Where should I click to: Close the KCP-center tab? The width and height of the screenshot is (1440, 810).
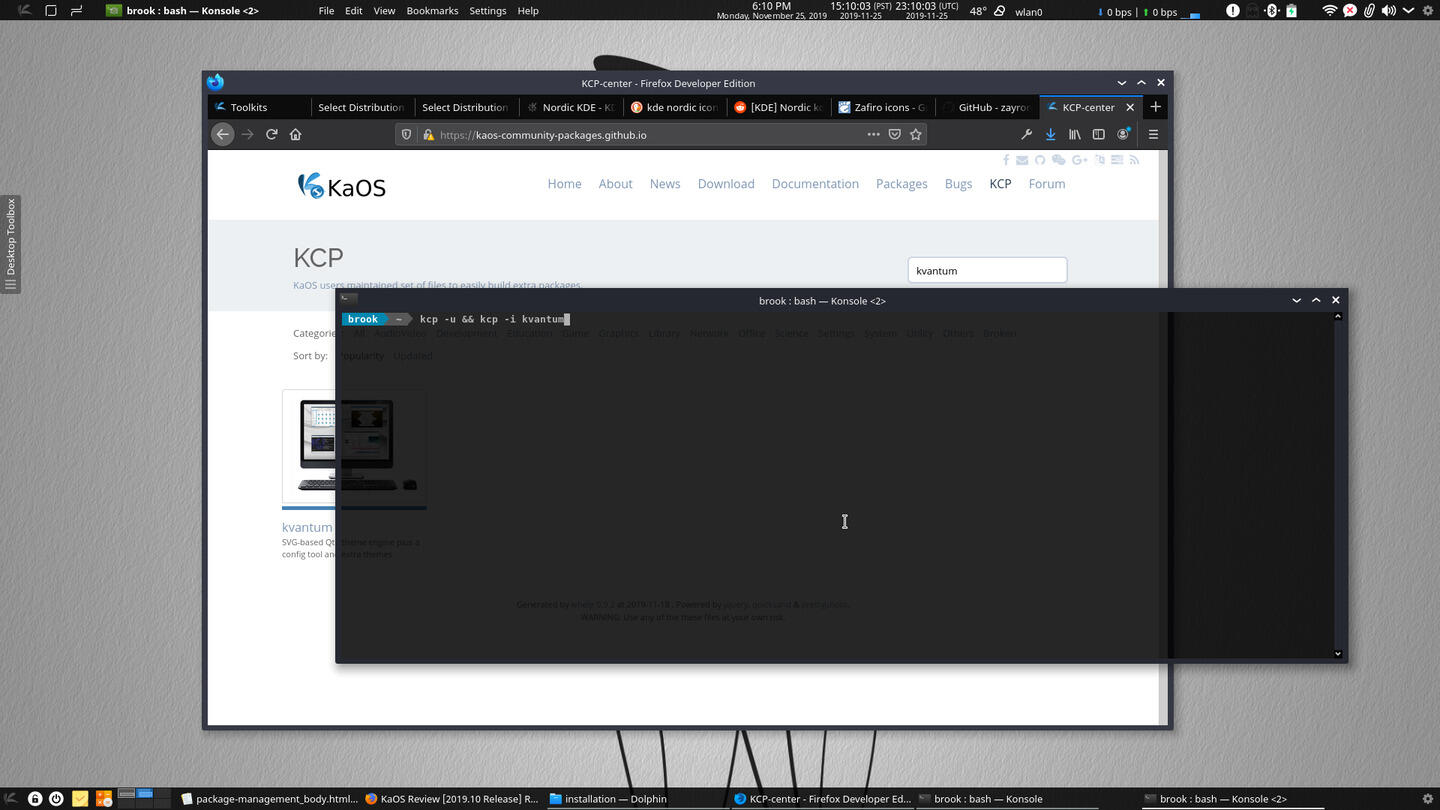[1130, 107]
